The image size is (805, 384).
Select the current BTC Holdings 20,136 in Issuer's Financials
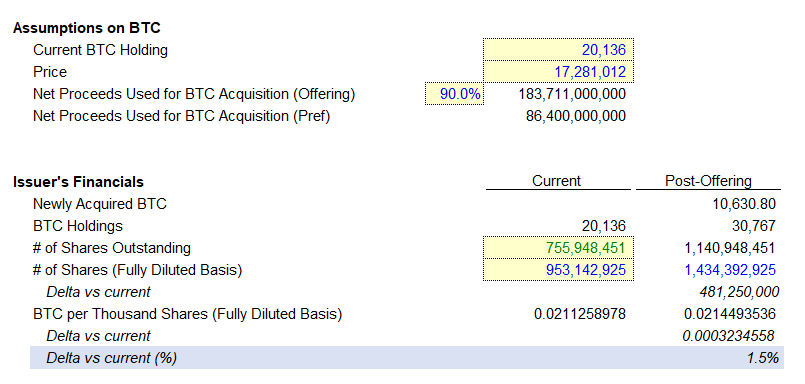tap(604, 226)
